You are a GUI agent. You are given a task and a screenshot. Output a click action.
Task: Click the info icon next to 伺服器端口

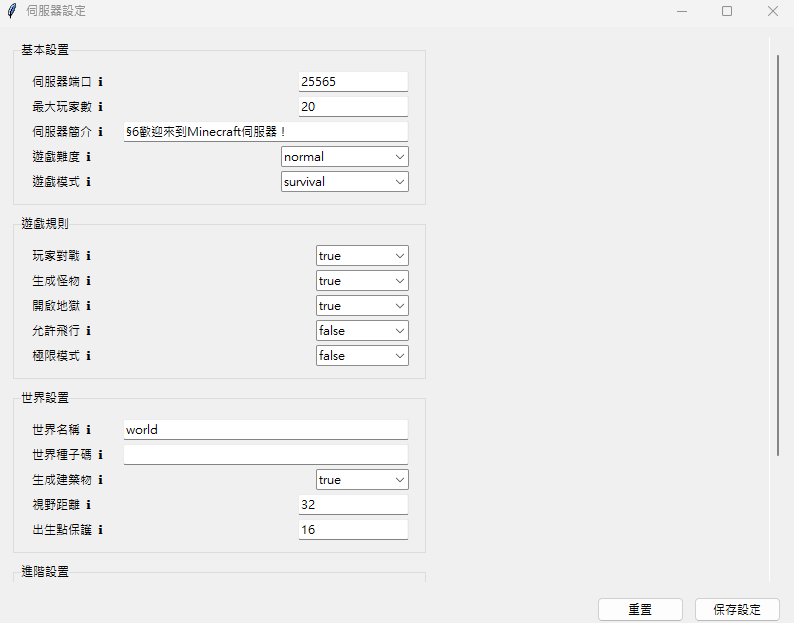[x=100, y=82]
